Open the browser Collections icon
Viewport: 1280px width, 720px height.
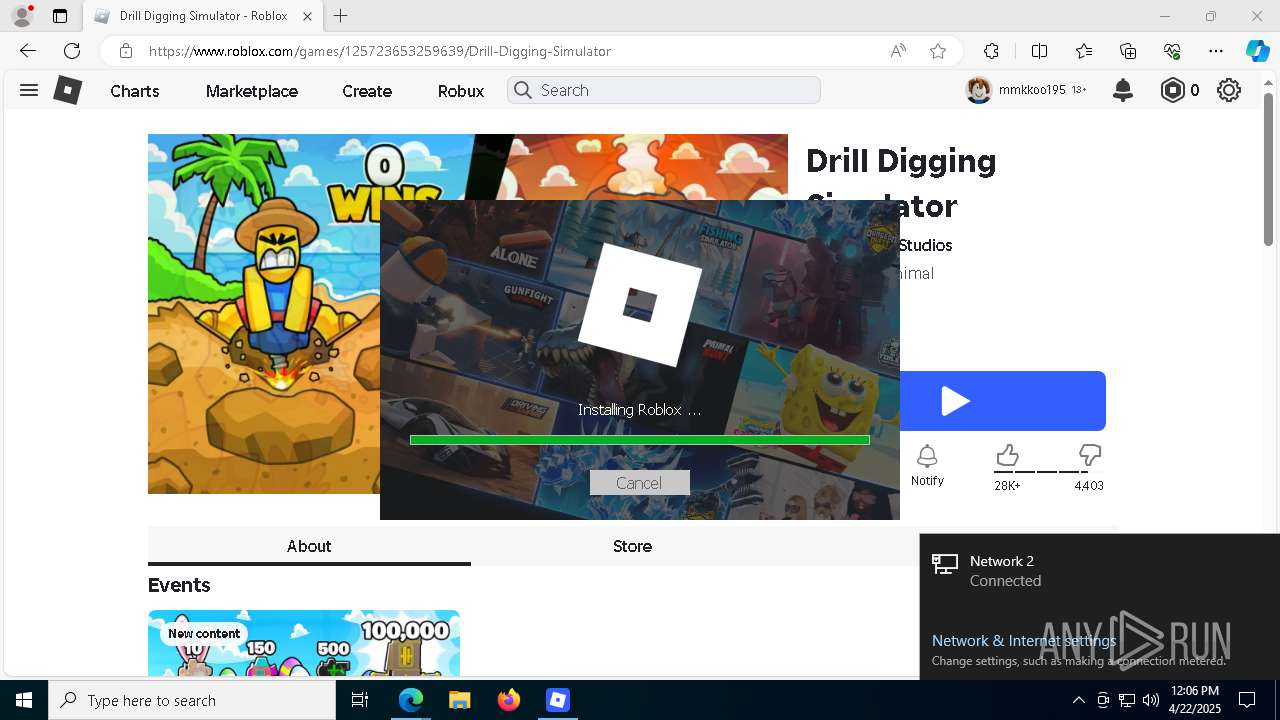point(1128,51)
